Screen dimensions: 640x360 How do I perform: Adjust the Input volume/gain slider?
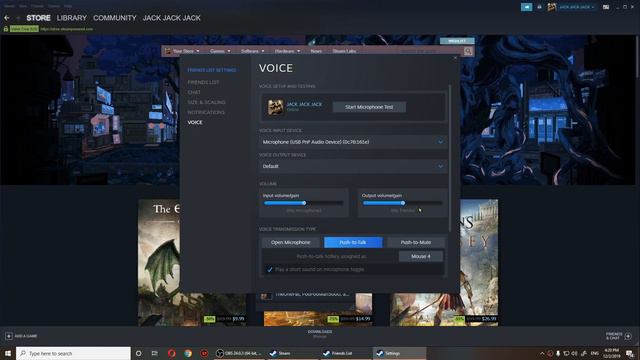coord(303,203)
